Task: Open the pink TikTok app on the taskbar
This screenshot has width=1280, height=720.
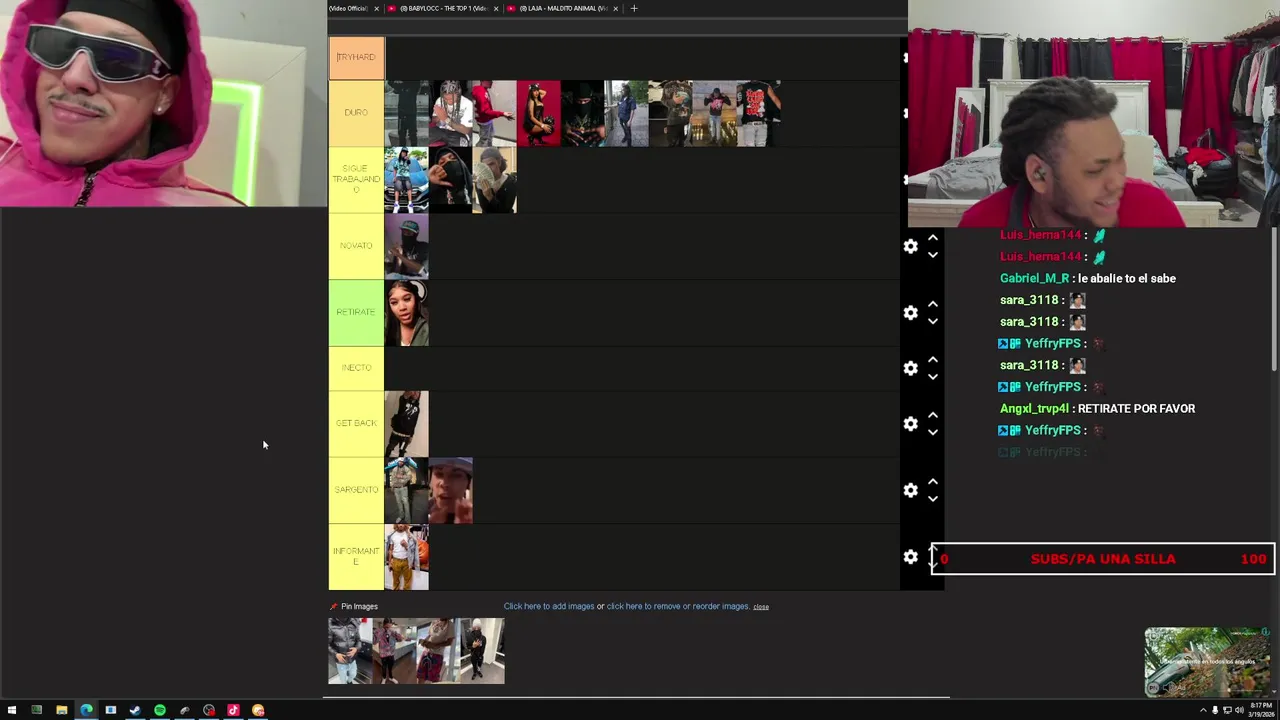Action: 233,710
